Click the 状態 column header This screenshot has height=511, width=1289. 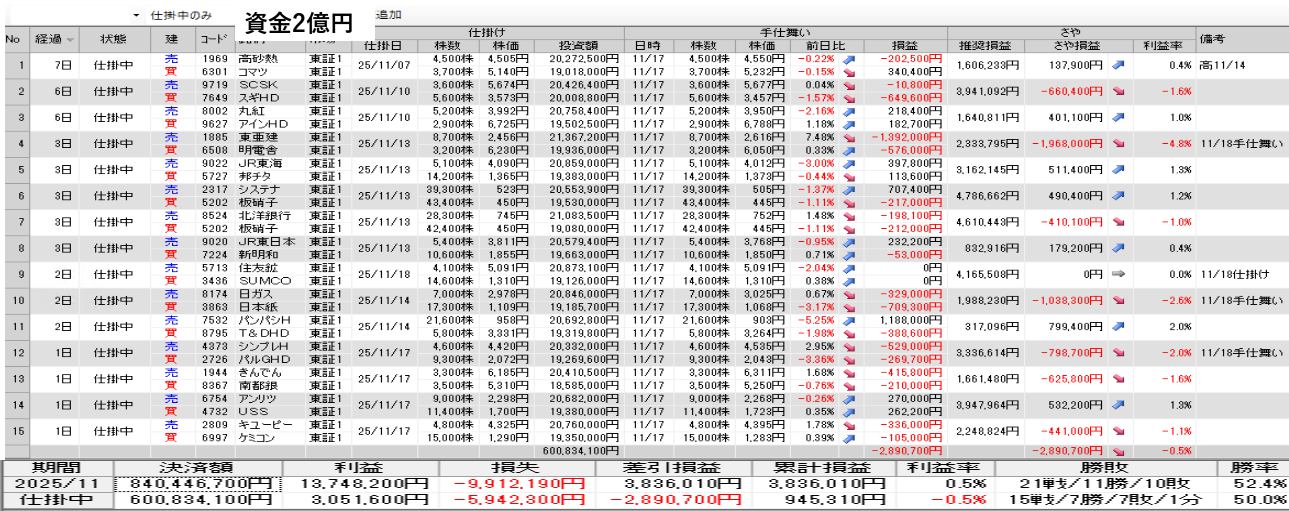(113, 39)
